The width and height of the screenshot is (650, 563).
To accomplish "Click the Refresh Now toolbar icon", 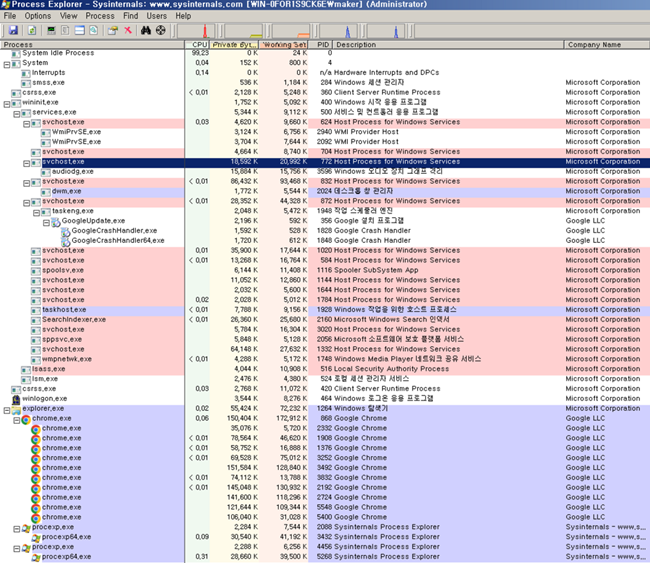I will [x=32, y=30].
